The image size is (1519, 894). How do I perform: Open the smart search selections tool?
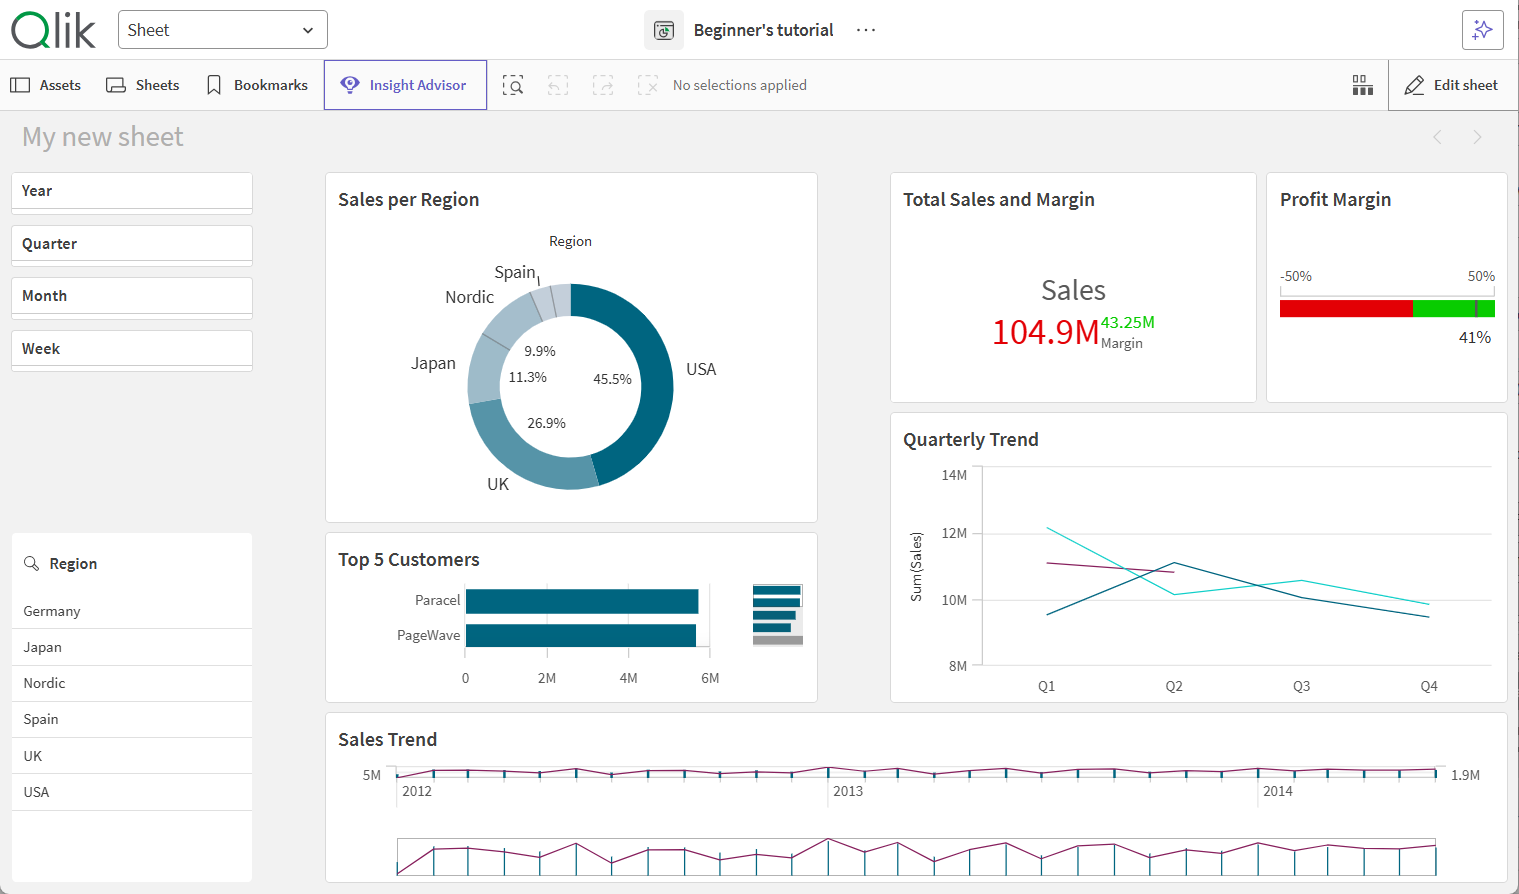click(x=513, y=85)
